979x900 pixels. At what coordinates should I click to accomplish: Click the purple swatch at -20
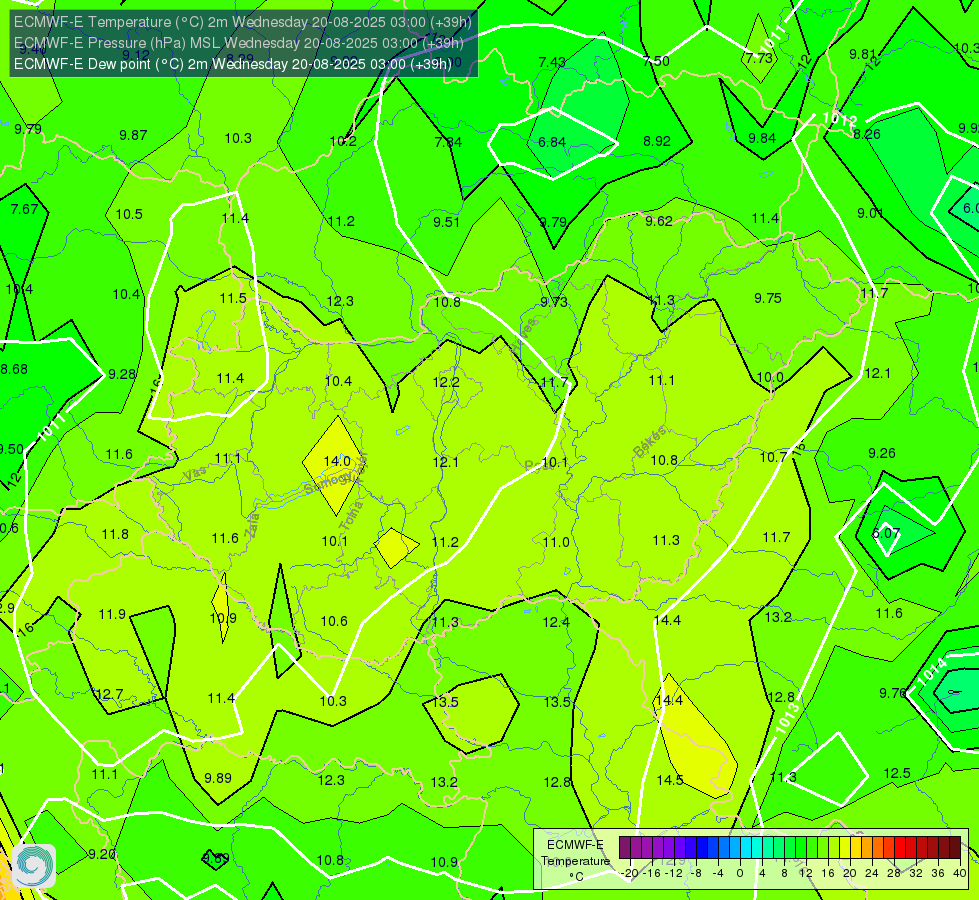[625, 848]
